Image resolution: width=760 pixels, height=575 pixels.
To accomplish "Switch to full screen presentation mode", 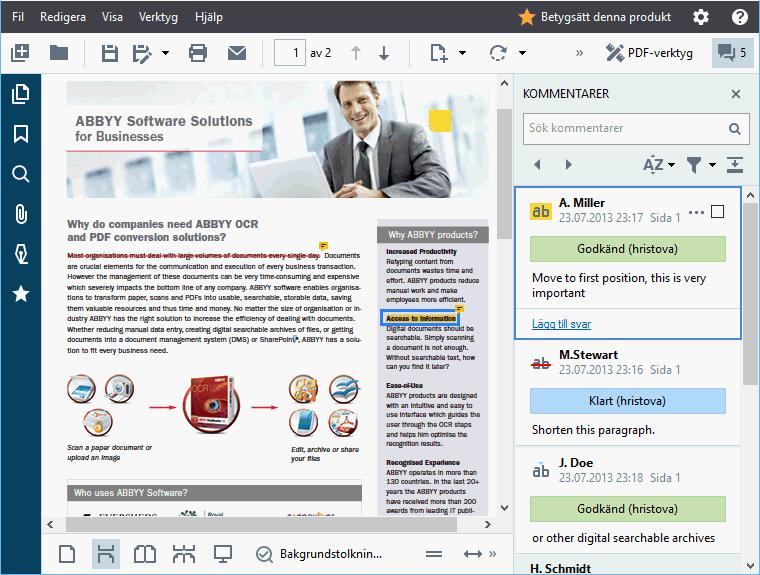I will coord(222,554).
